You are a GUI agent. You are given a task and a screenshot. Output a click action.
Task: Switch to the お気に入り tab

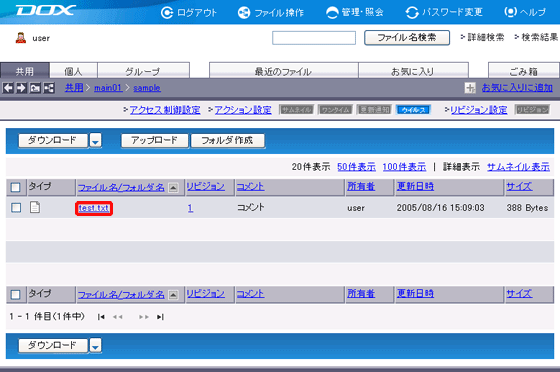click(413, 71)
